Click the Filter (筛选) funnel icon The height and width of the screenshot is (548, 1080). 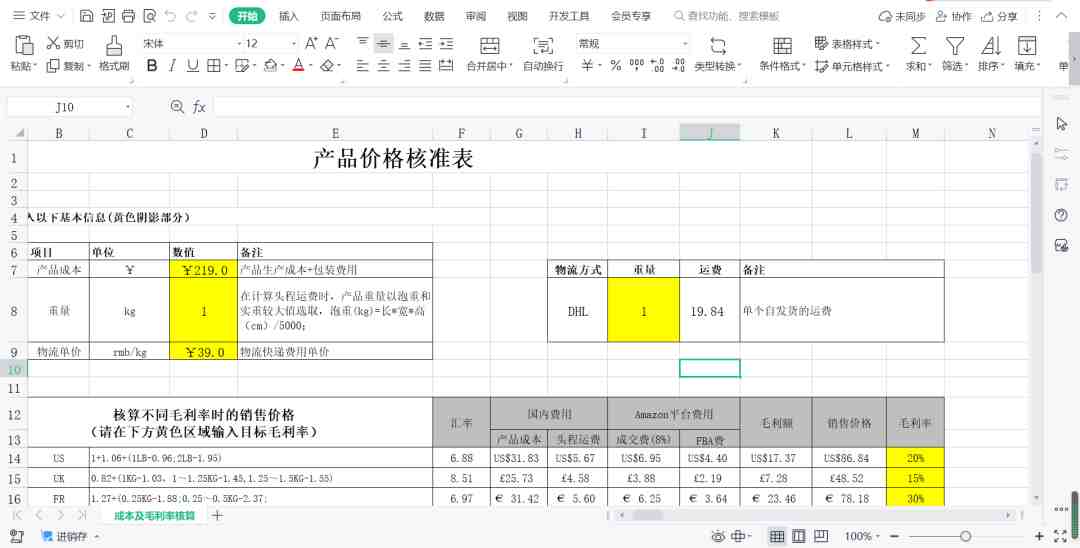click(x=955, y=45)
